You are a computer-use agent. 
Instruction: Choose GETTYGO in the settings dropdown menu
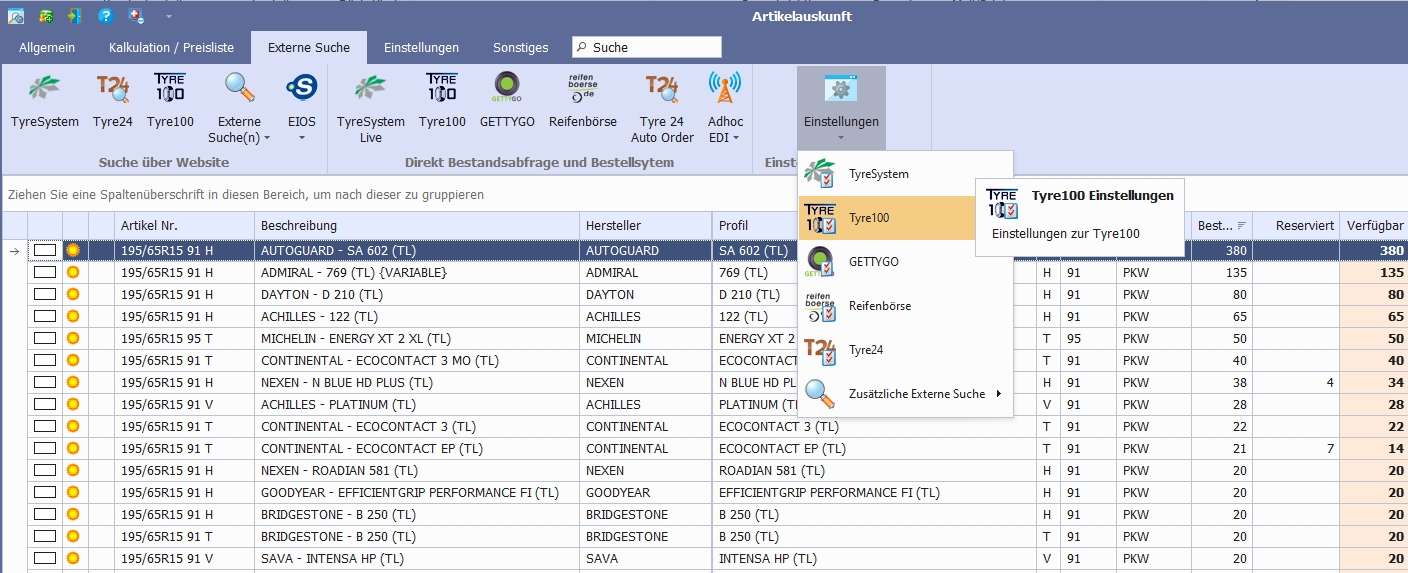[x=906, y=262]
